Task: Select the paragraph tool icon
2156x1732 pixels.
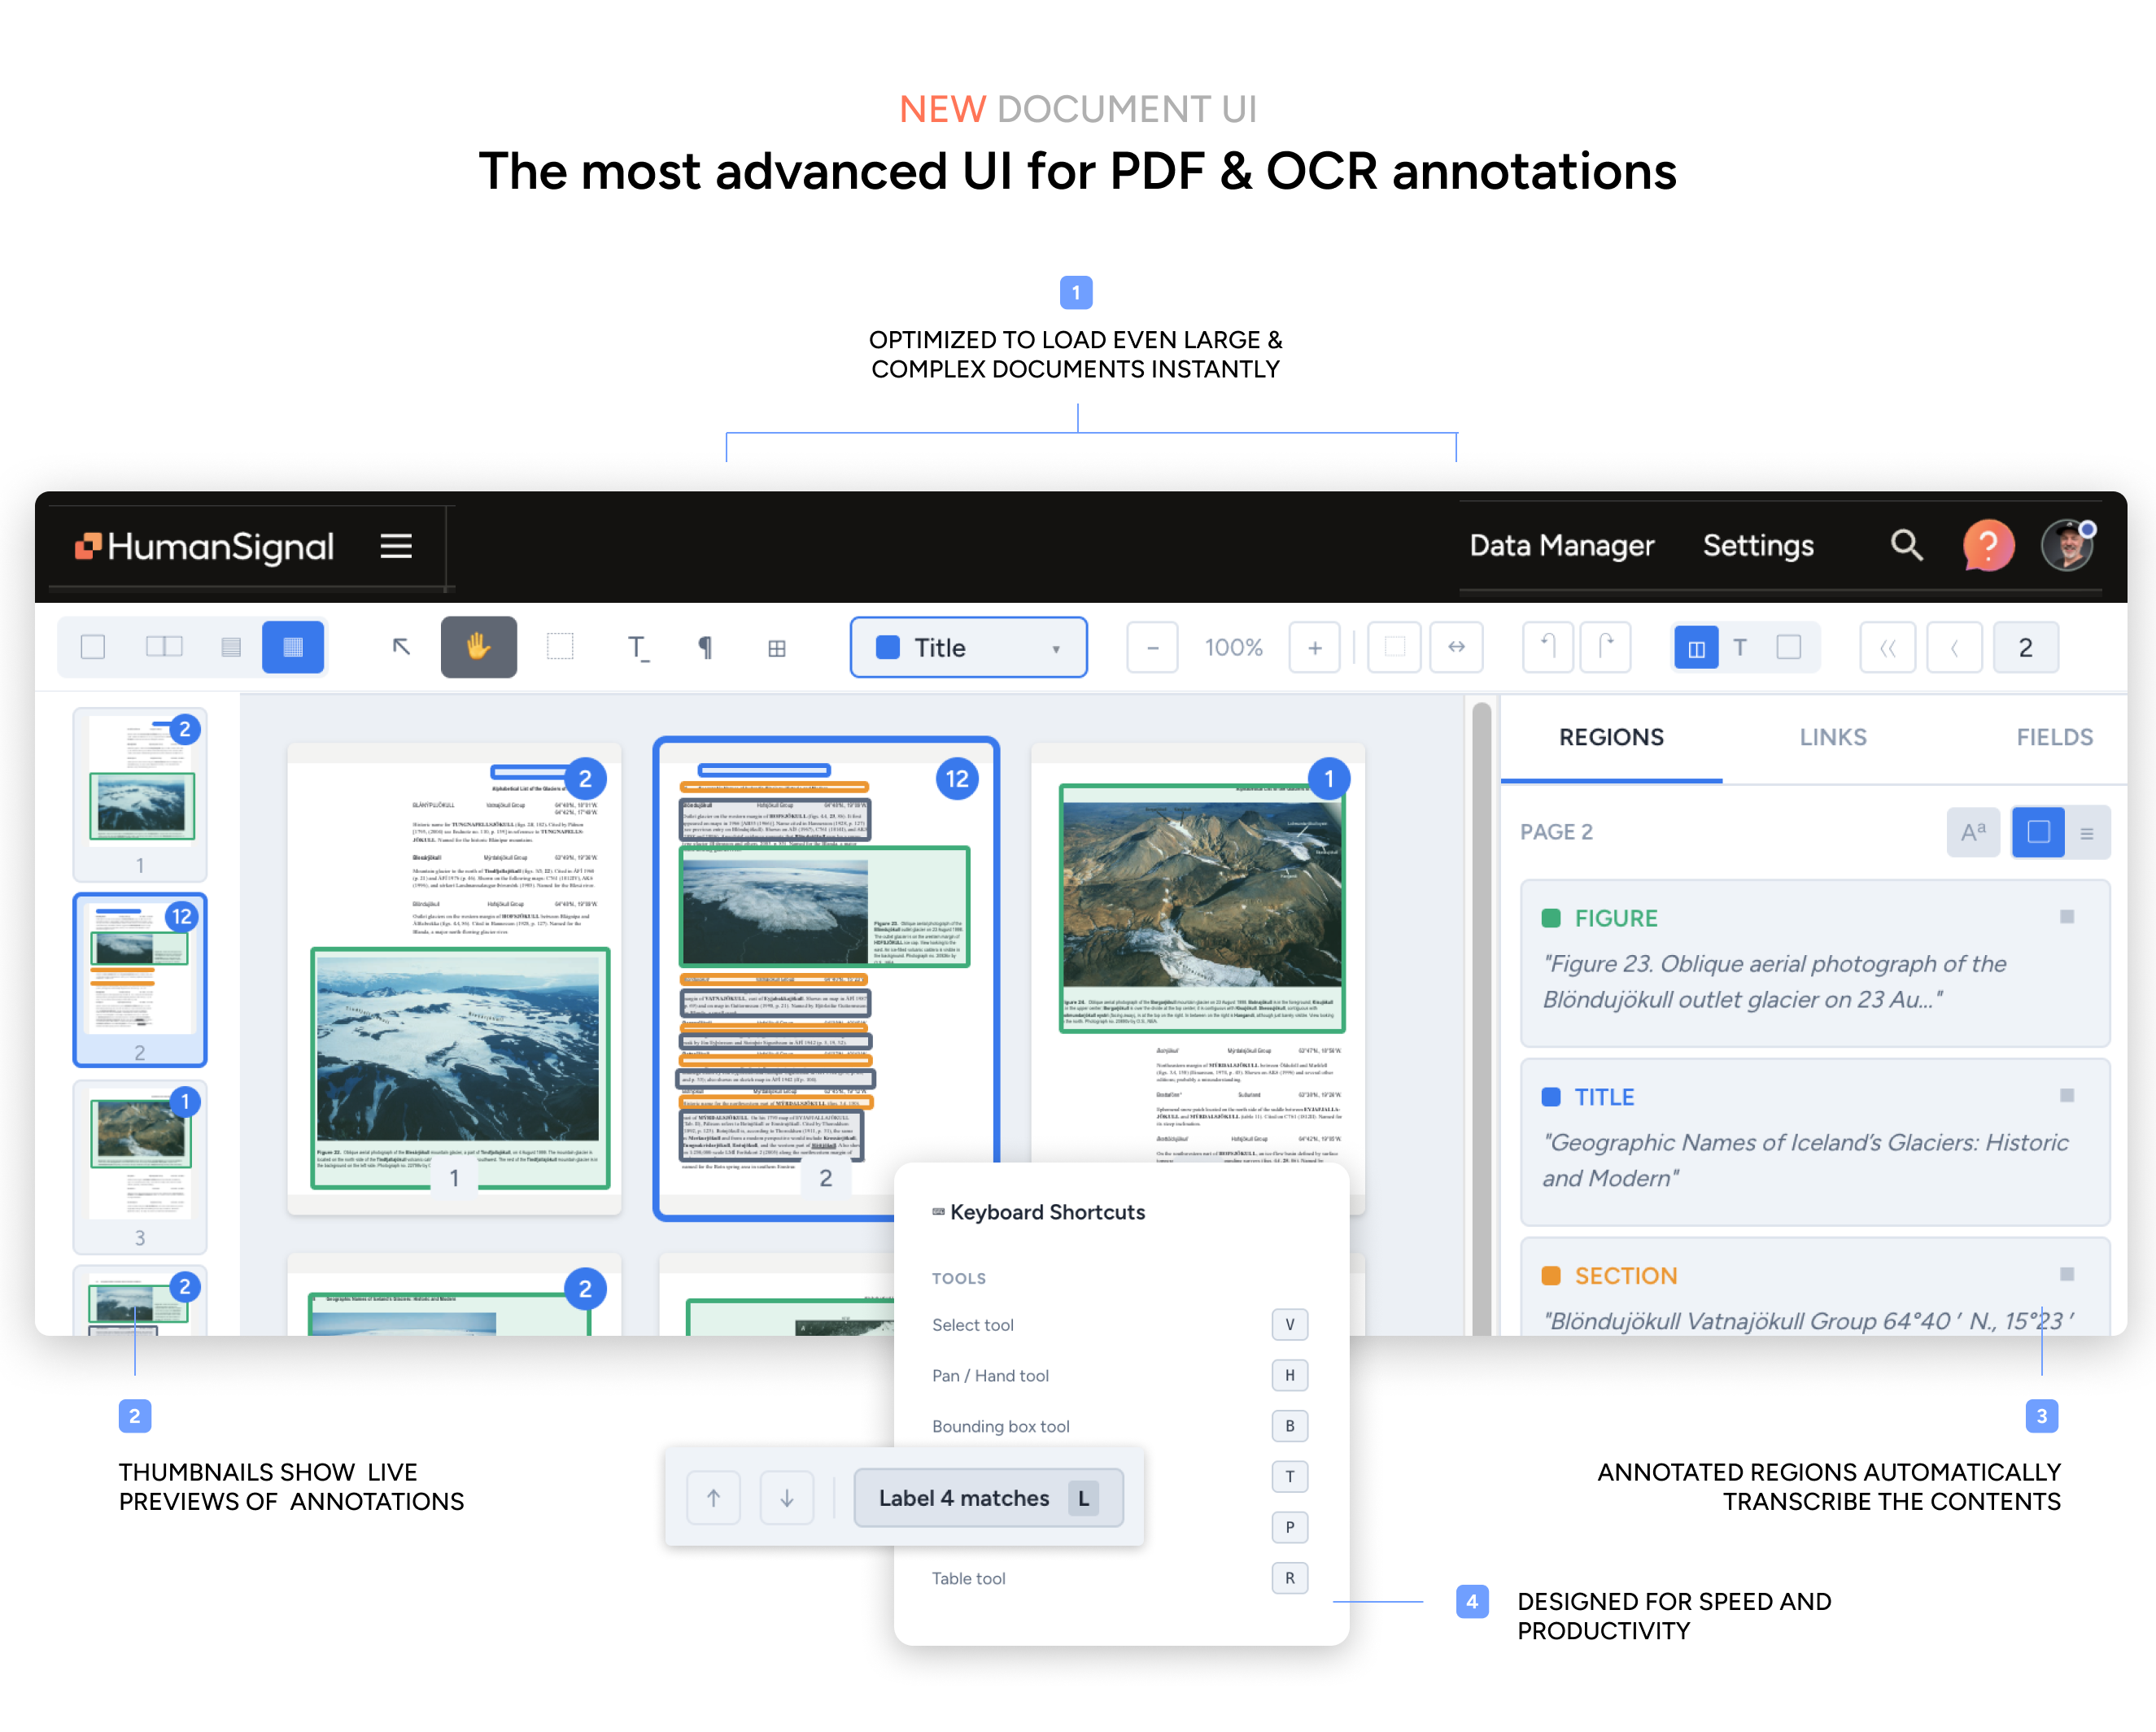Action: coord(705,647)
